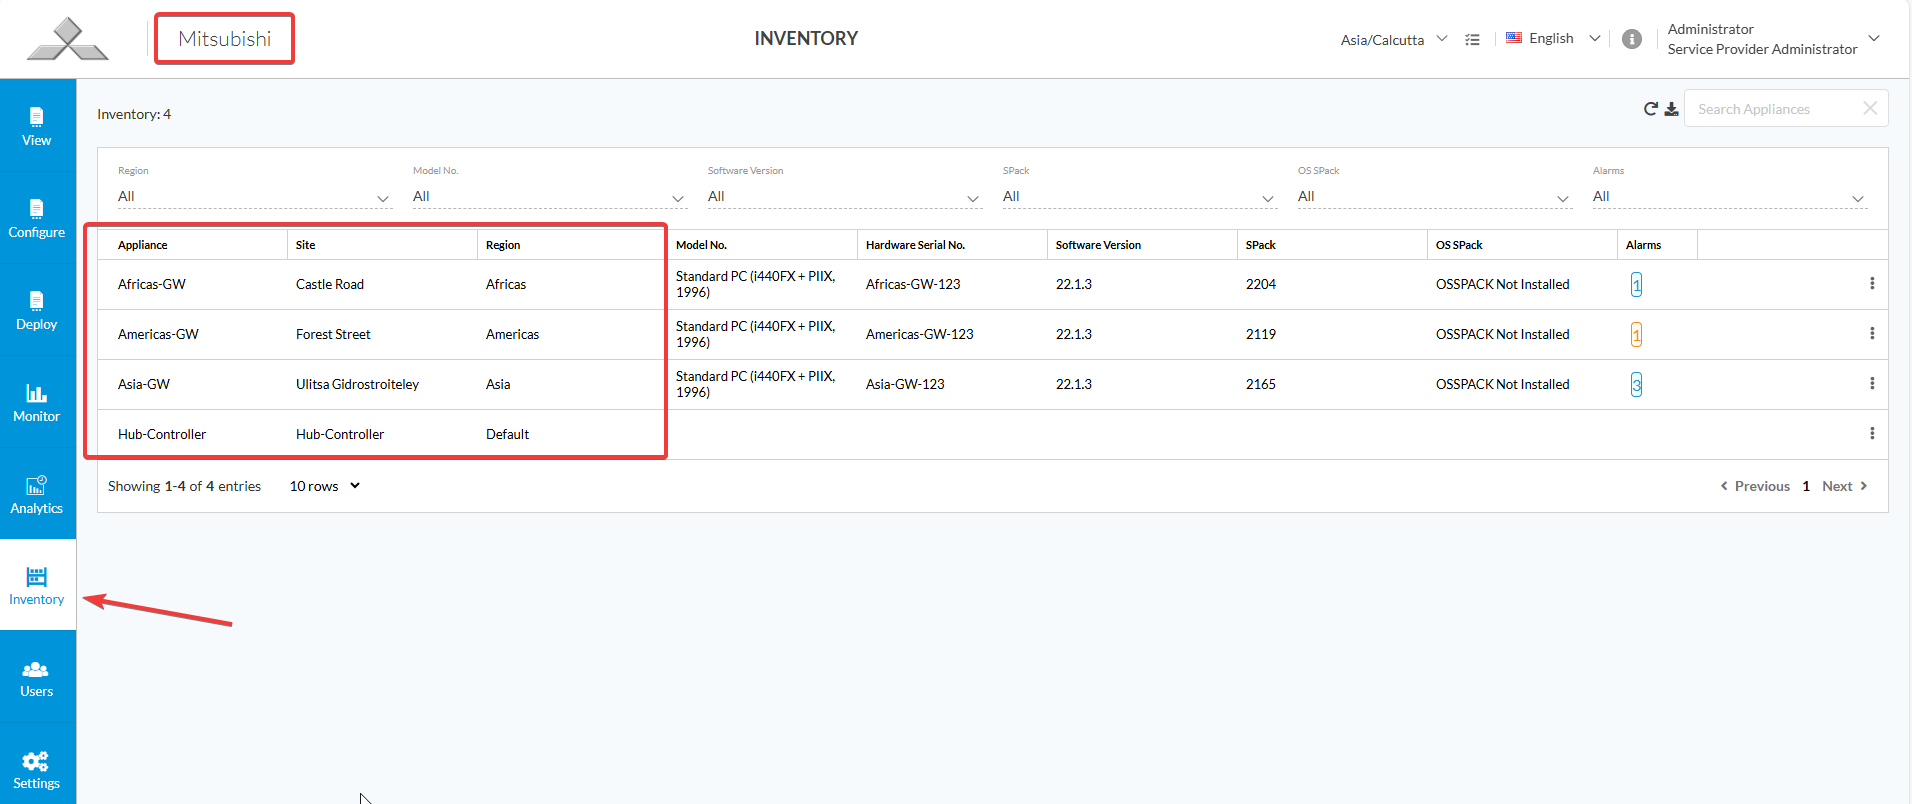
Task: Change the 10 rows page size
Action: (x=324, y=486)
